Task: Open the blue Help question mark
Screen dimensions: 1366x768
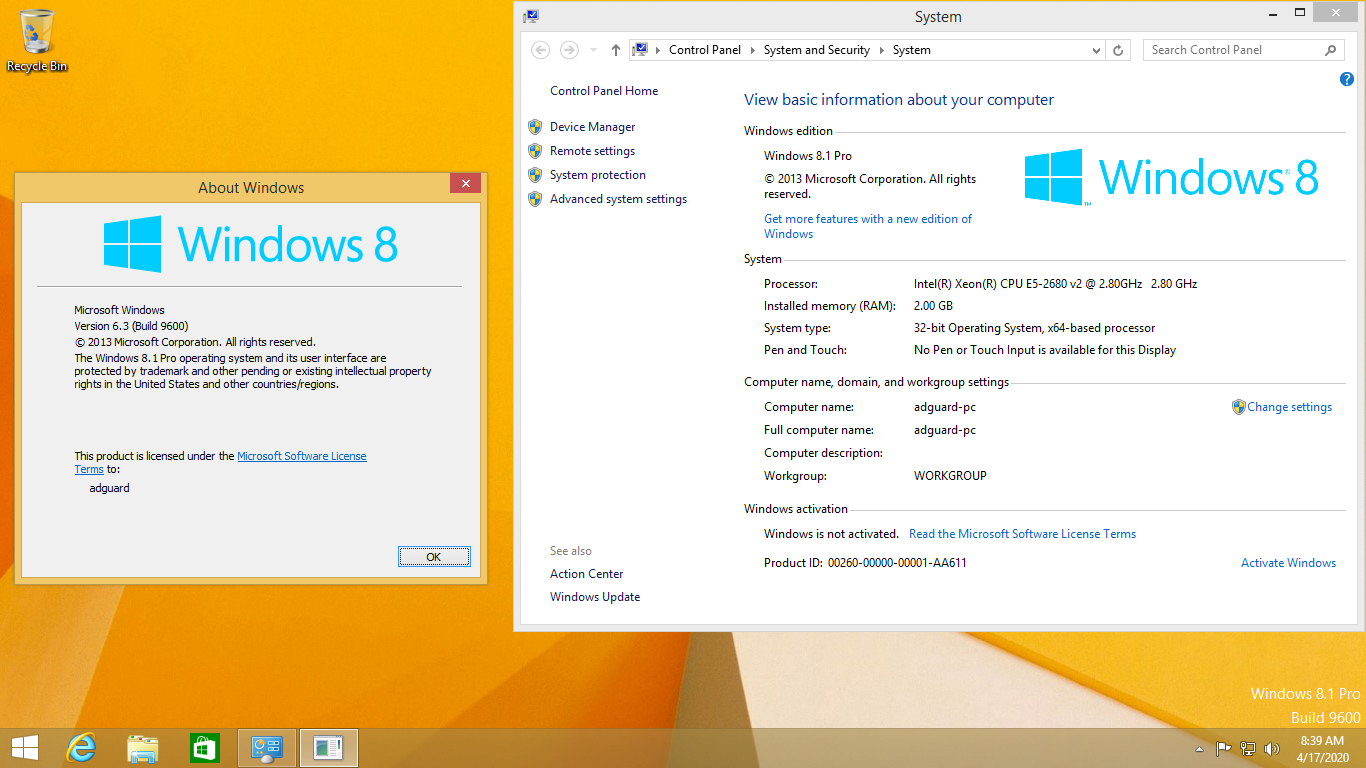Action: click(x=1346, y=79)
